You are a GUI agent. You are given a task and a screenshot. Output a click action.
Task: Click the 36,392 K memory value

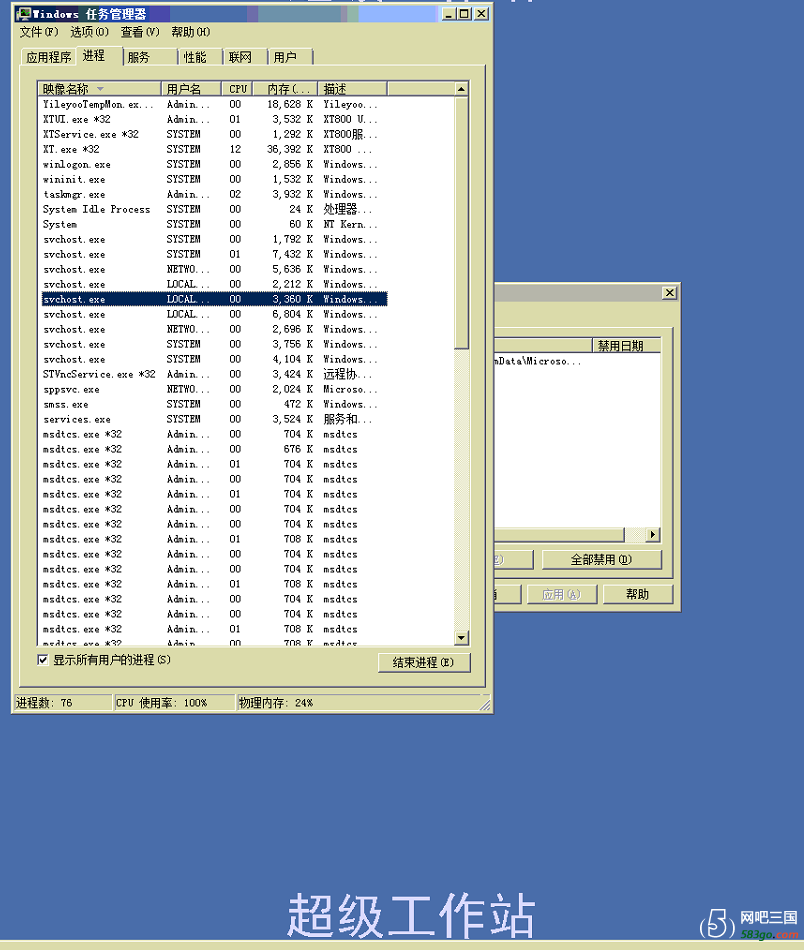(x=290, y=149)
